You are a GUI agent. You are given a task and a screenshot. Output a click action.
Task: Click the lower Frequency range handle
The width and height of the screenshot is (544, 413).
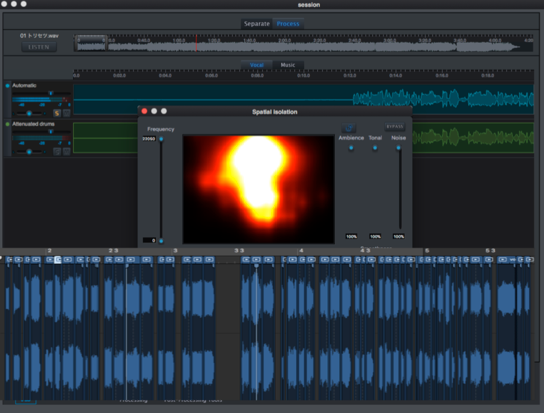[x=161, y=241]
